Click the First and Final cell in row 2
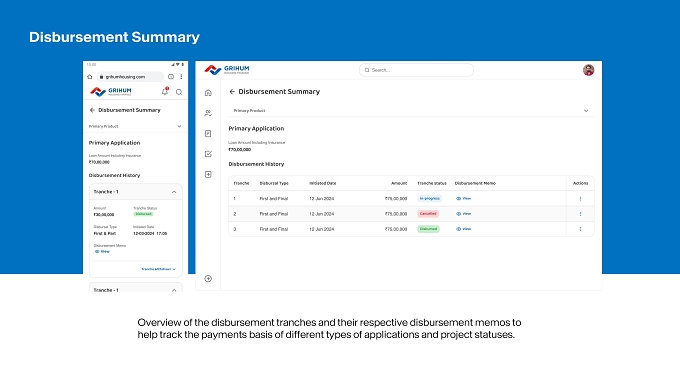The height and width of the screenshot is (383, 680). click(x=274, y=214)
